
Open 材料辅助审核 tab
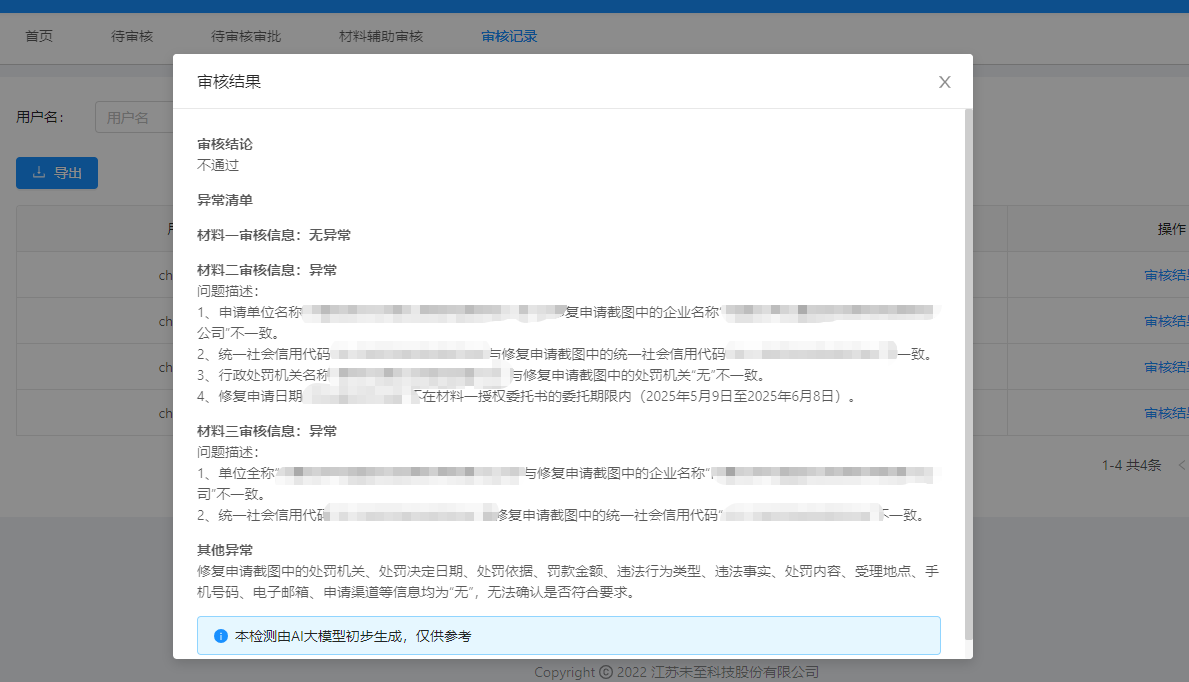pyautogui.click(x=381, y=37)
